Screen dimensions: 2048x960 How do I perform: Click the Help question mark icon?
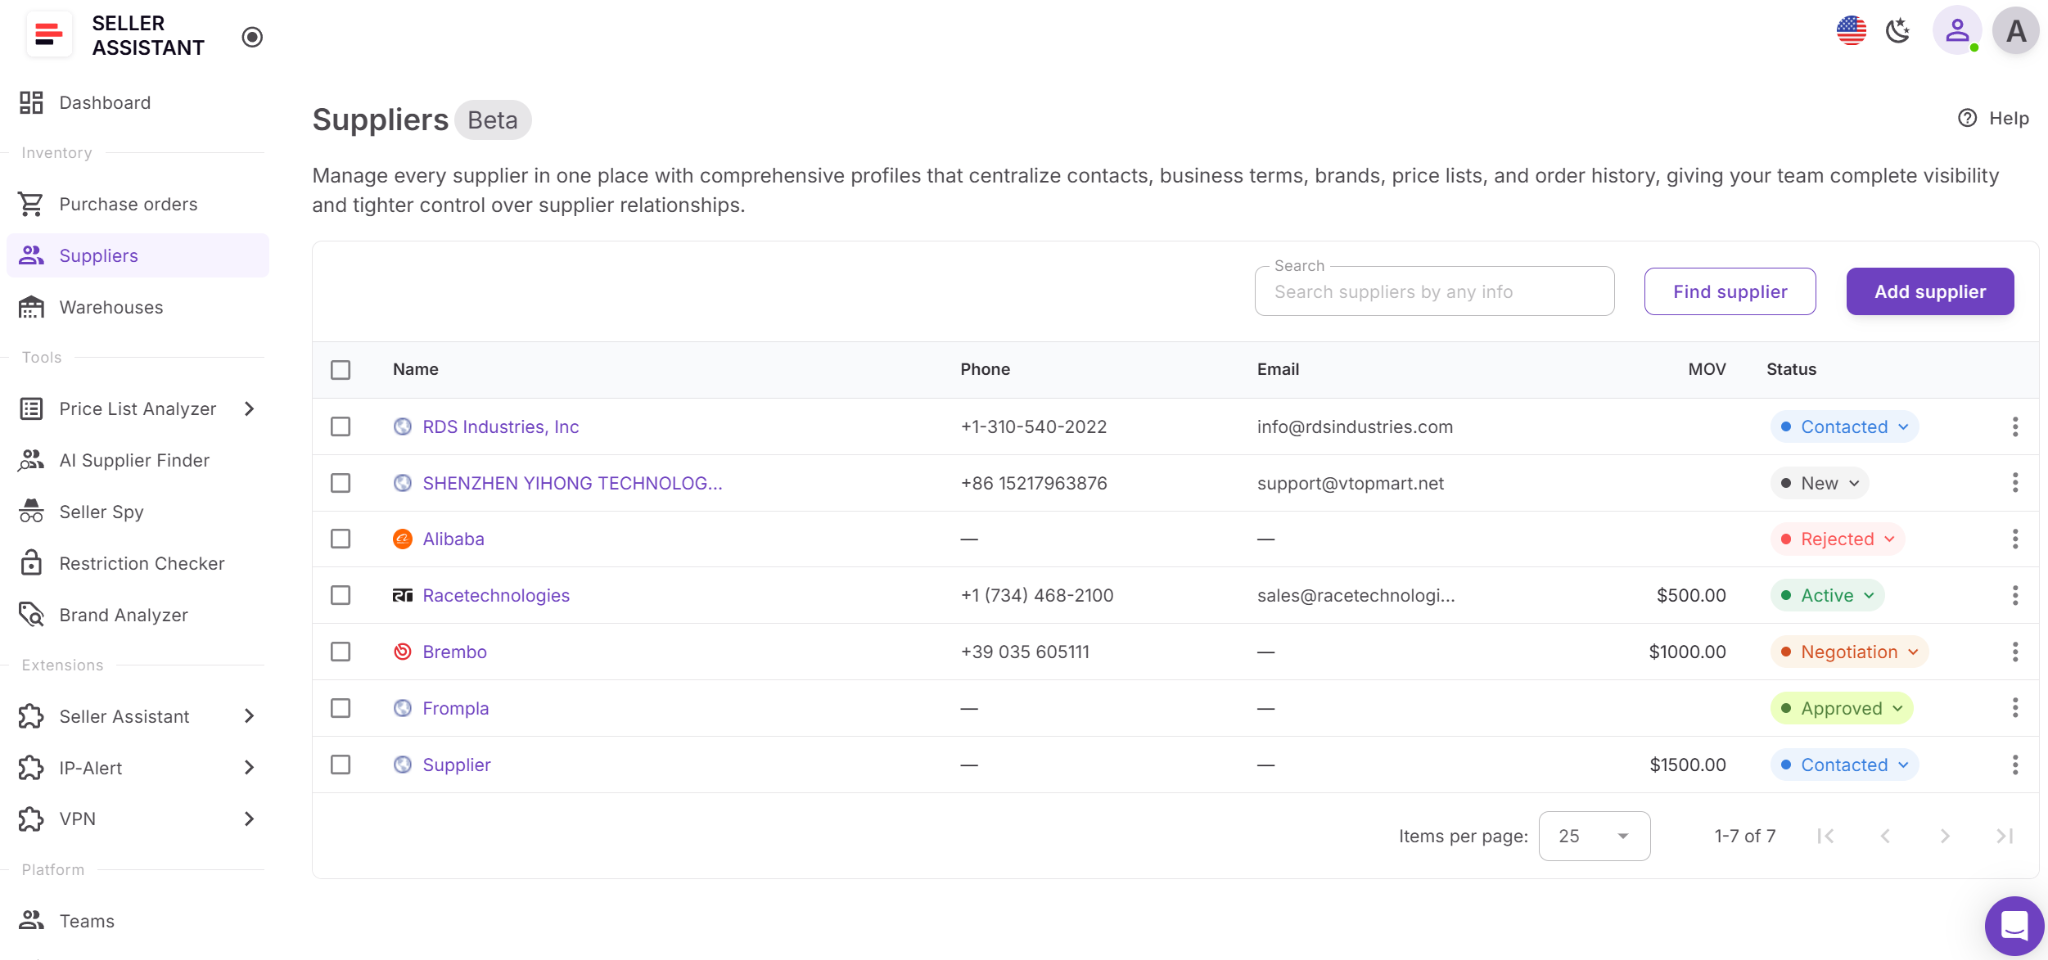point(1967,118)
